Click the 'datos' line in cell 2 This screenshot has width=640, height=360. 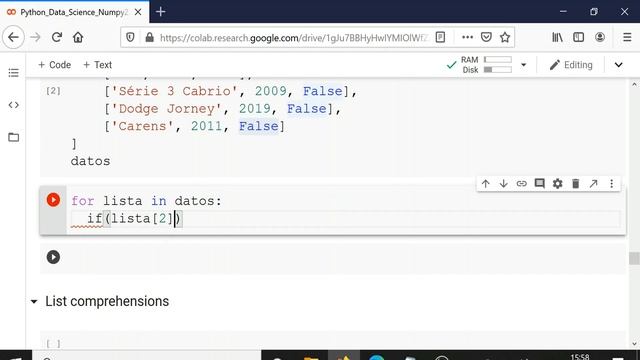pos(90,161)
